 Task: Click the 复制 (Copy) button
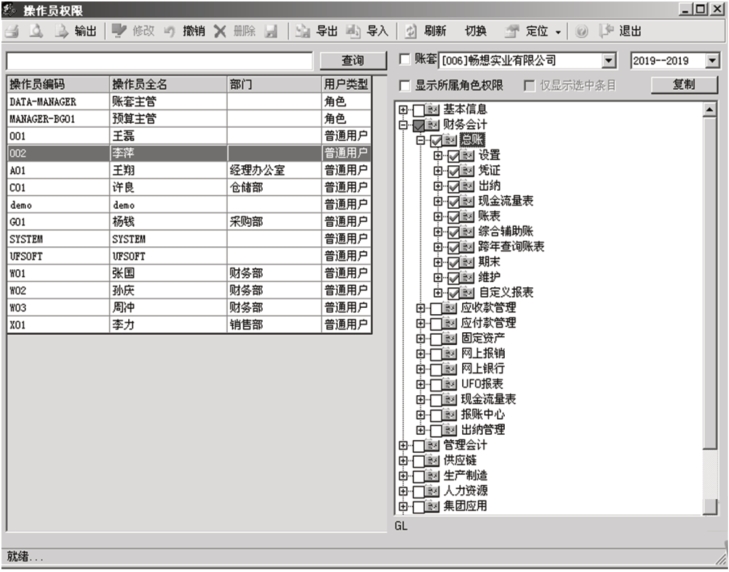click(x=683, y=85)
